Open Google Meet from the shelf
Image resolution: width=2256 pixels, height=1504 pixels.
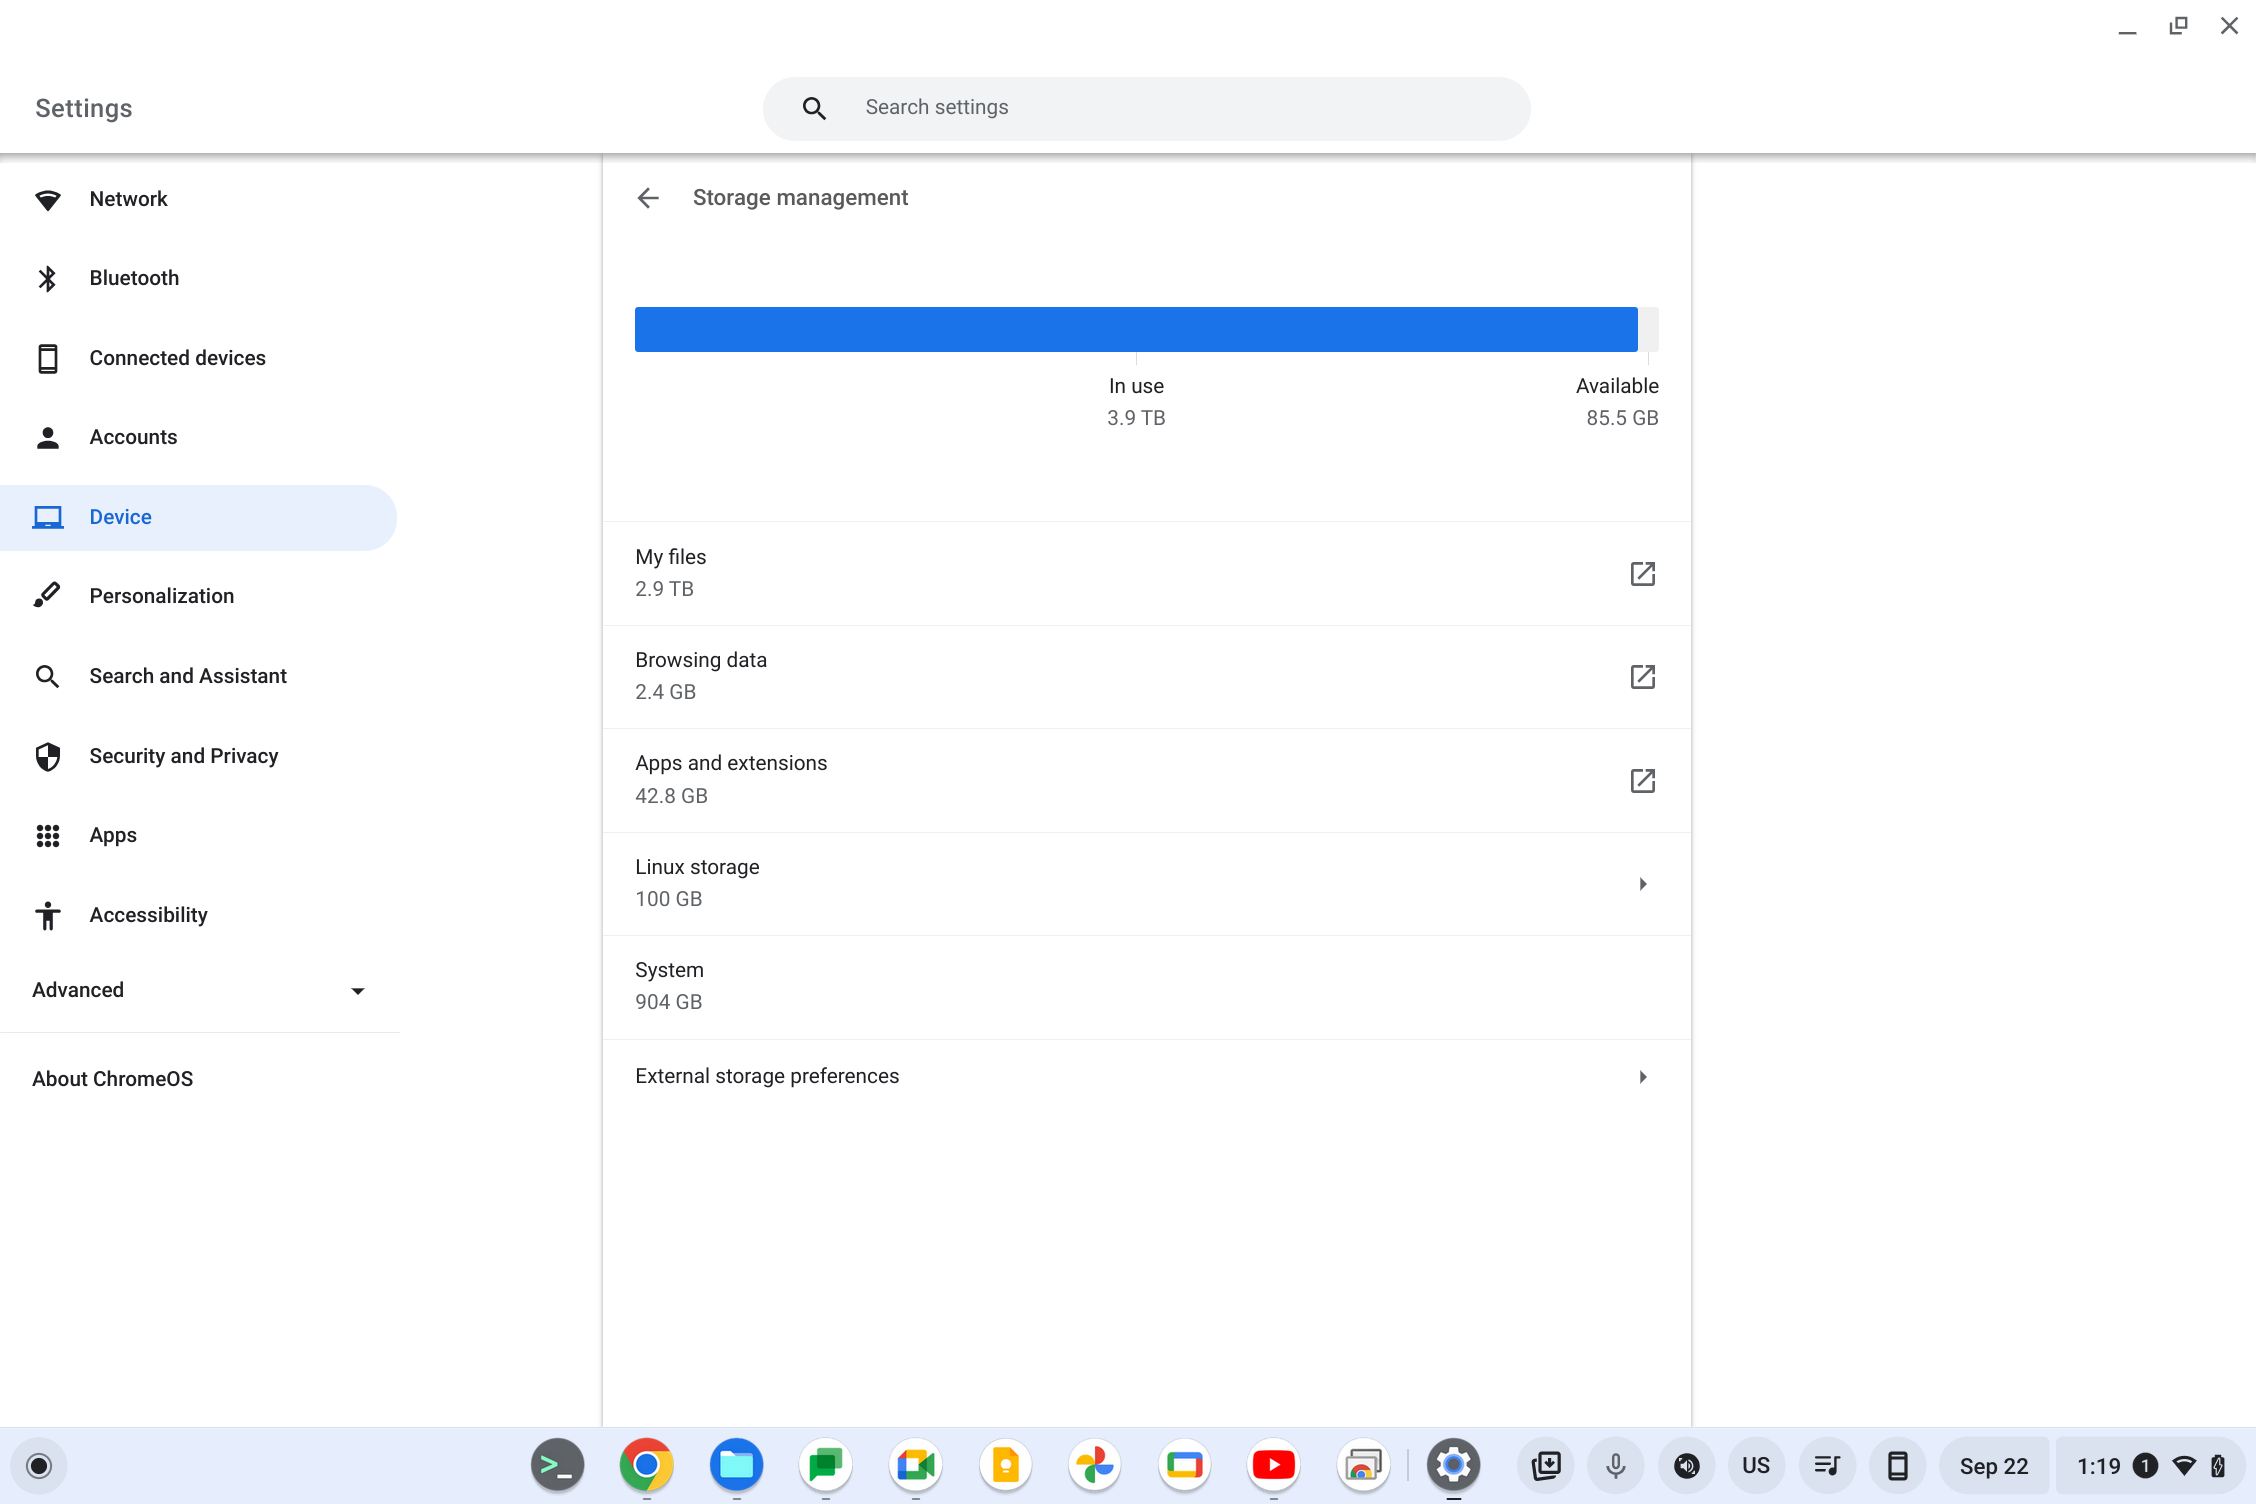click(914, 1465)
